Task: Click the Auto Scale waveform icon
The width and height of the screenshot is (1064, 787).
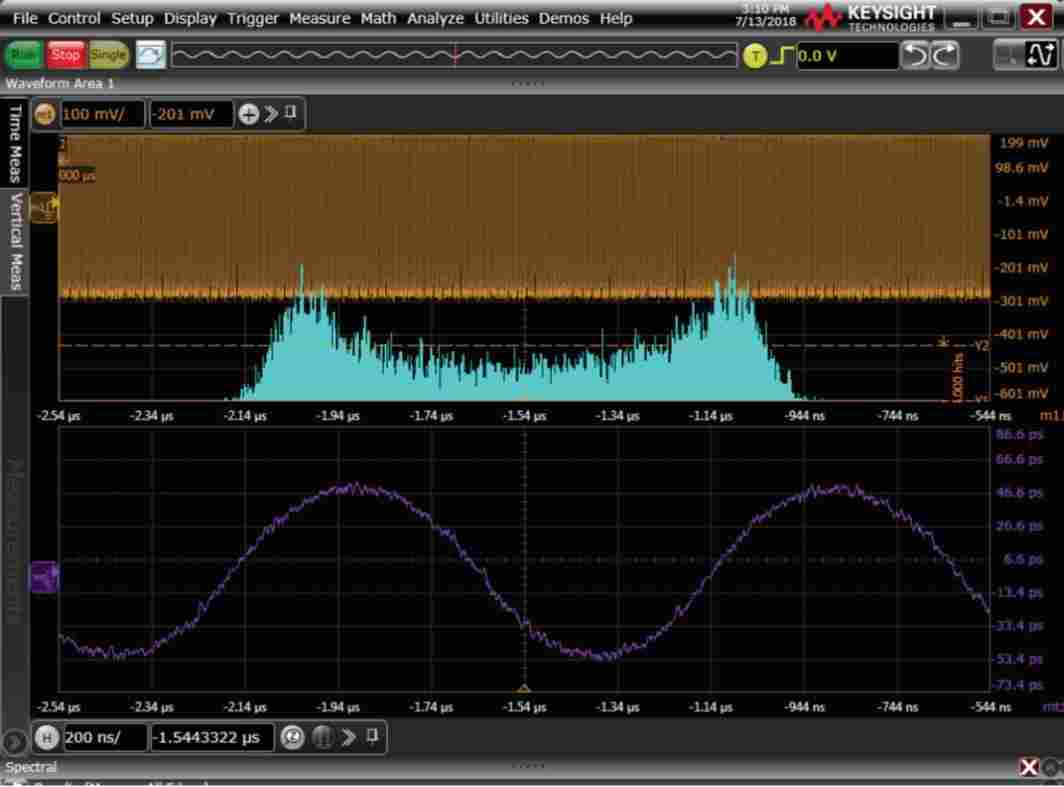Action: (x=151, y=55)
